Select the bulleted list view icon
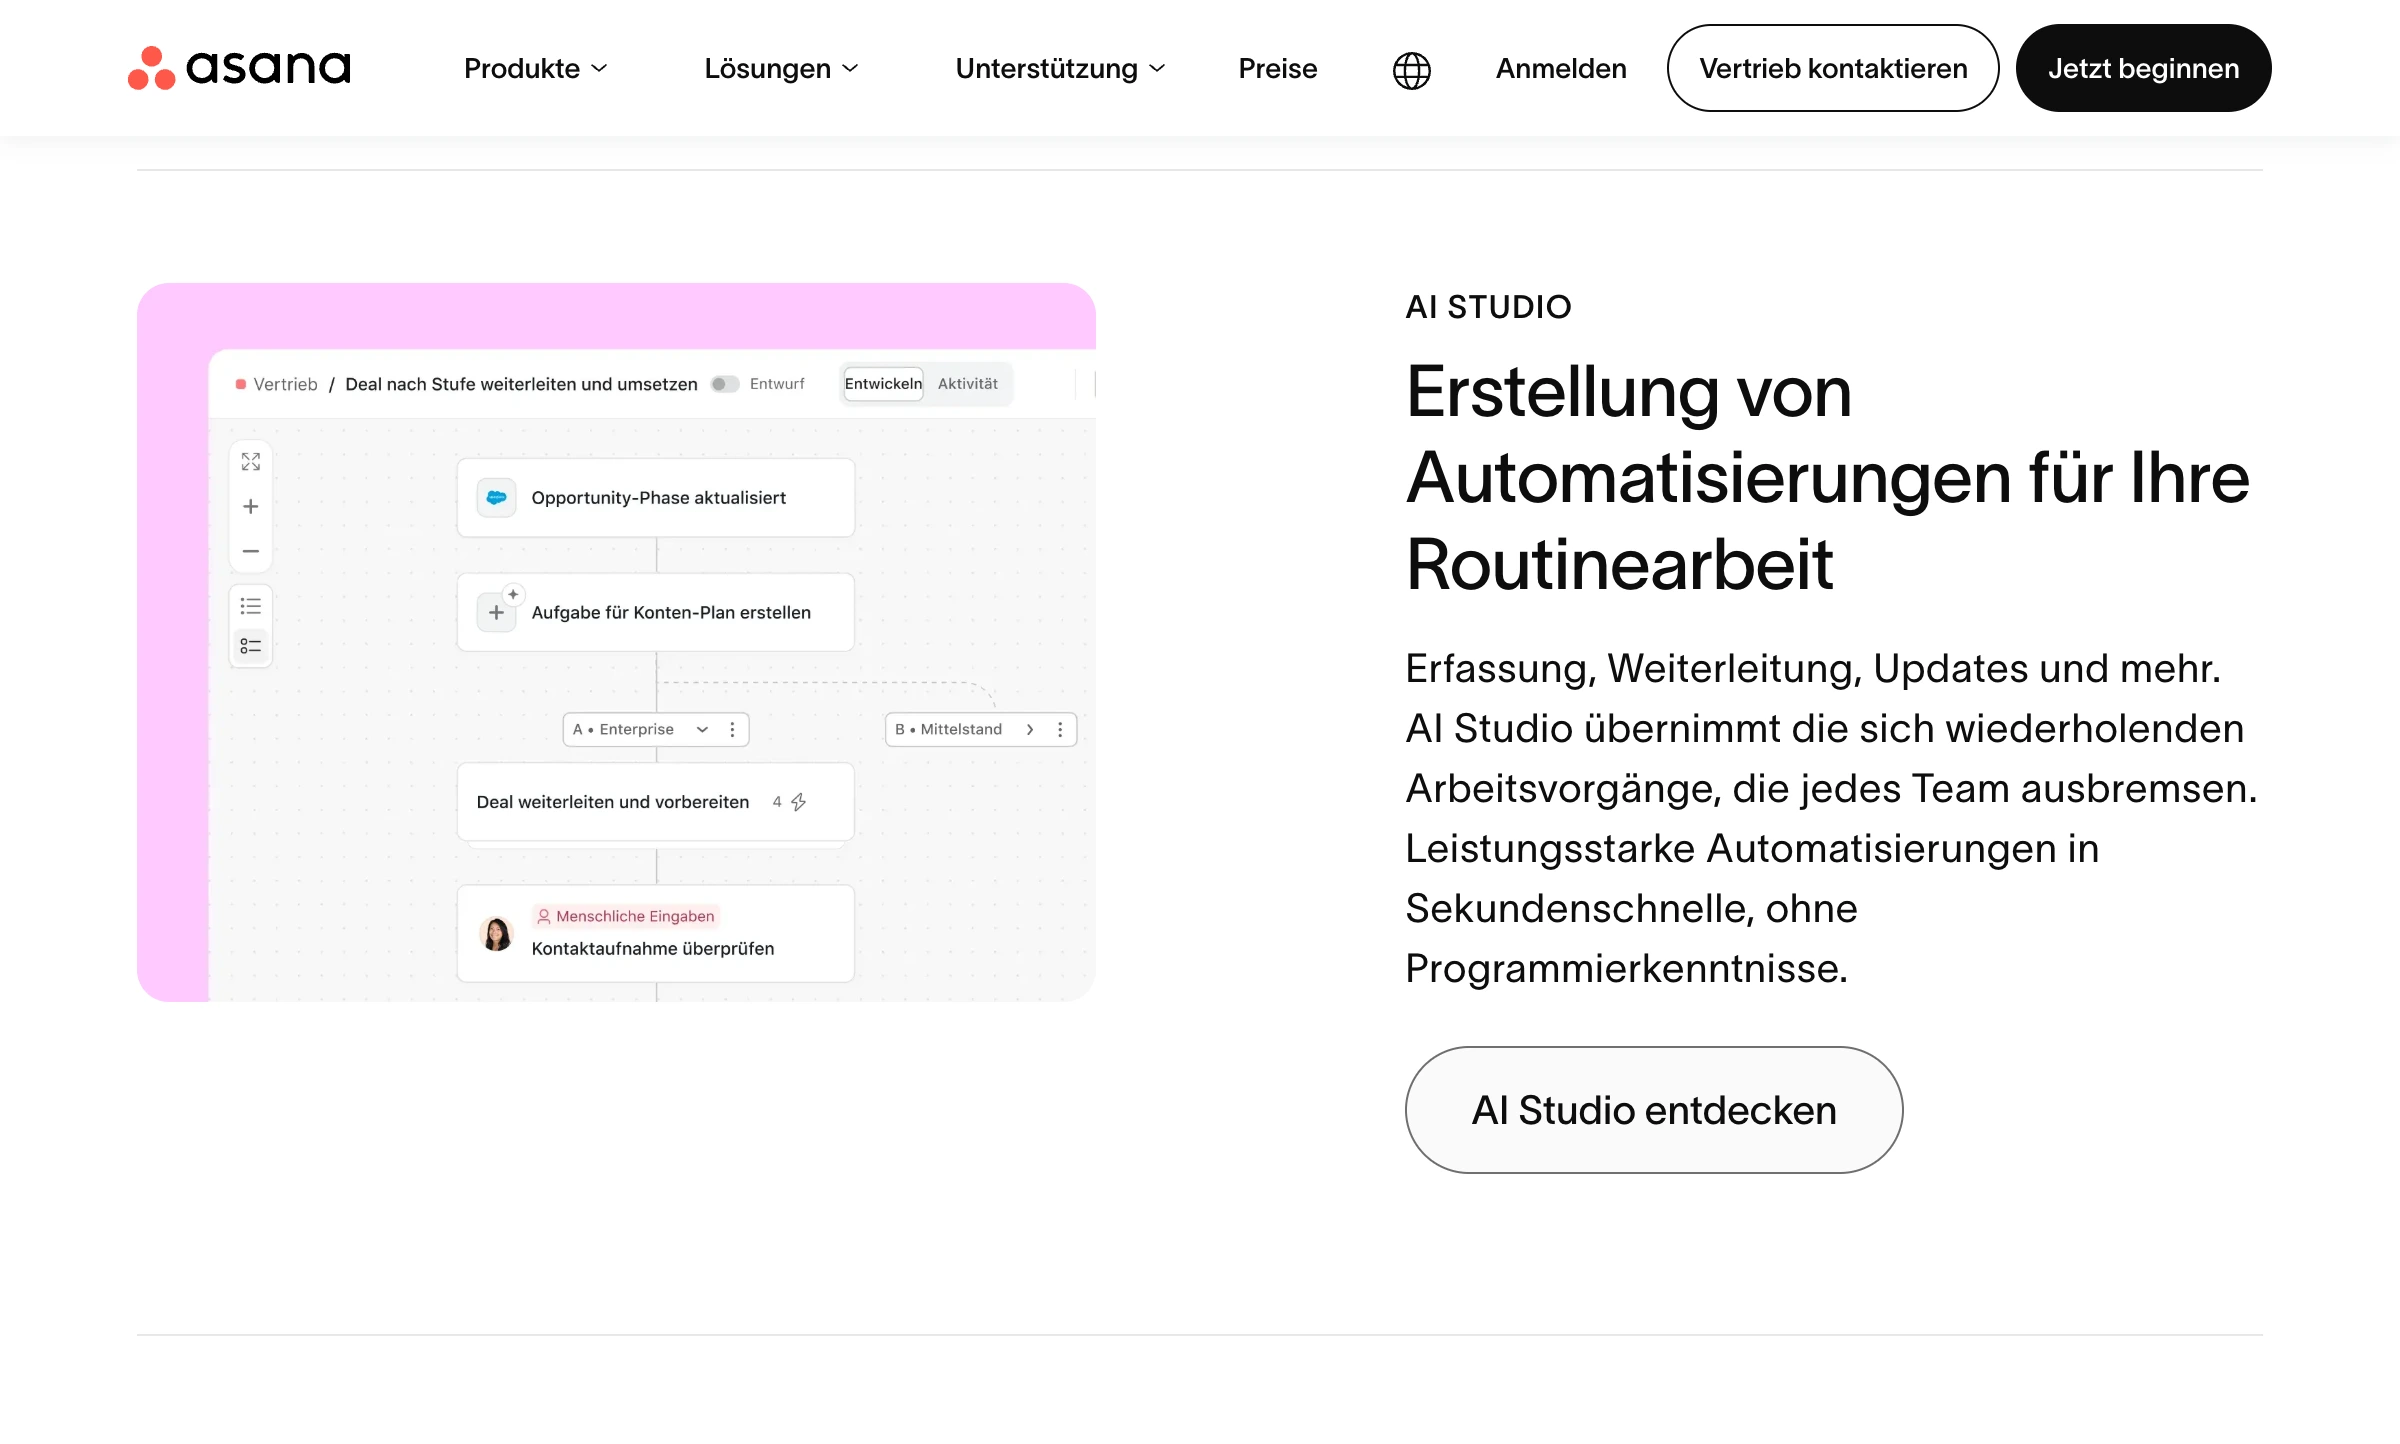The image size is (2400, 1444). pyautogui.click(x=251, y=606)
